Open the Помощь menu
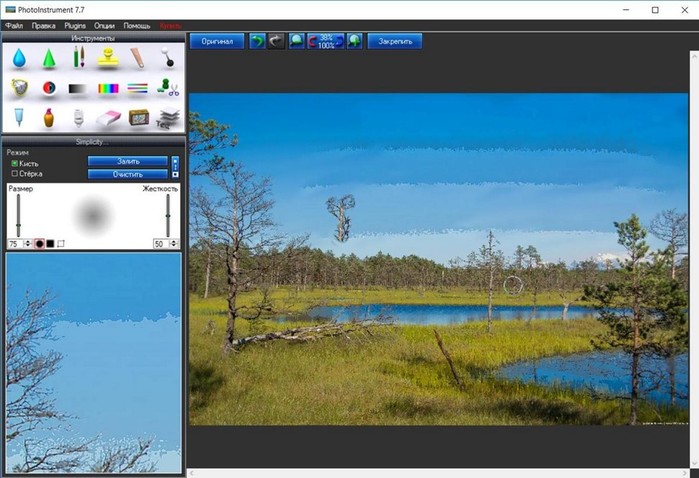The image size is (699, 478). click(x=137, y=26)
